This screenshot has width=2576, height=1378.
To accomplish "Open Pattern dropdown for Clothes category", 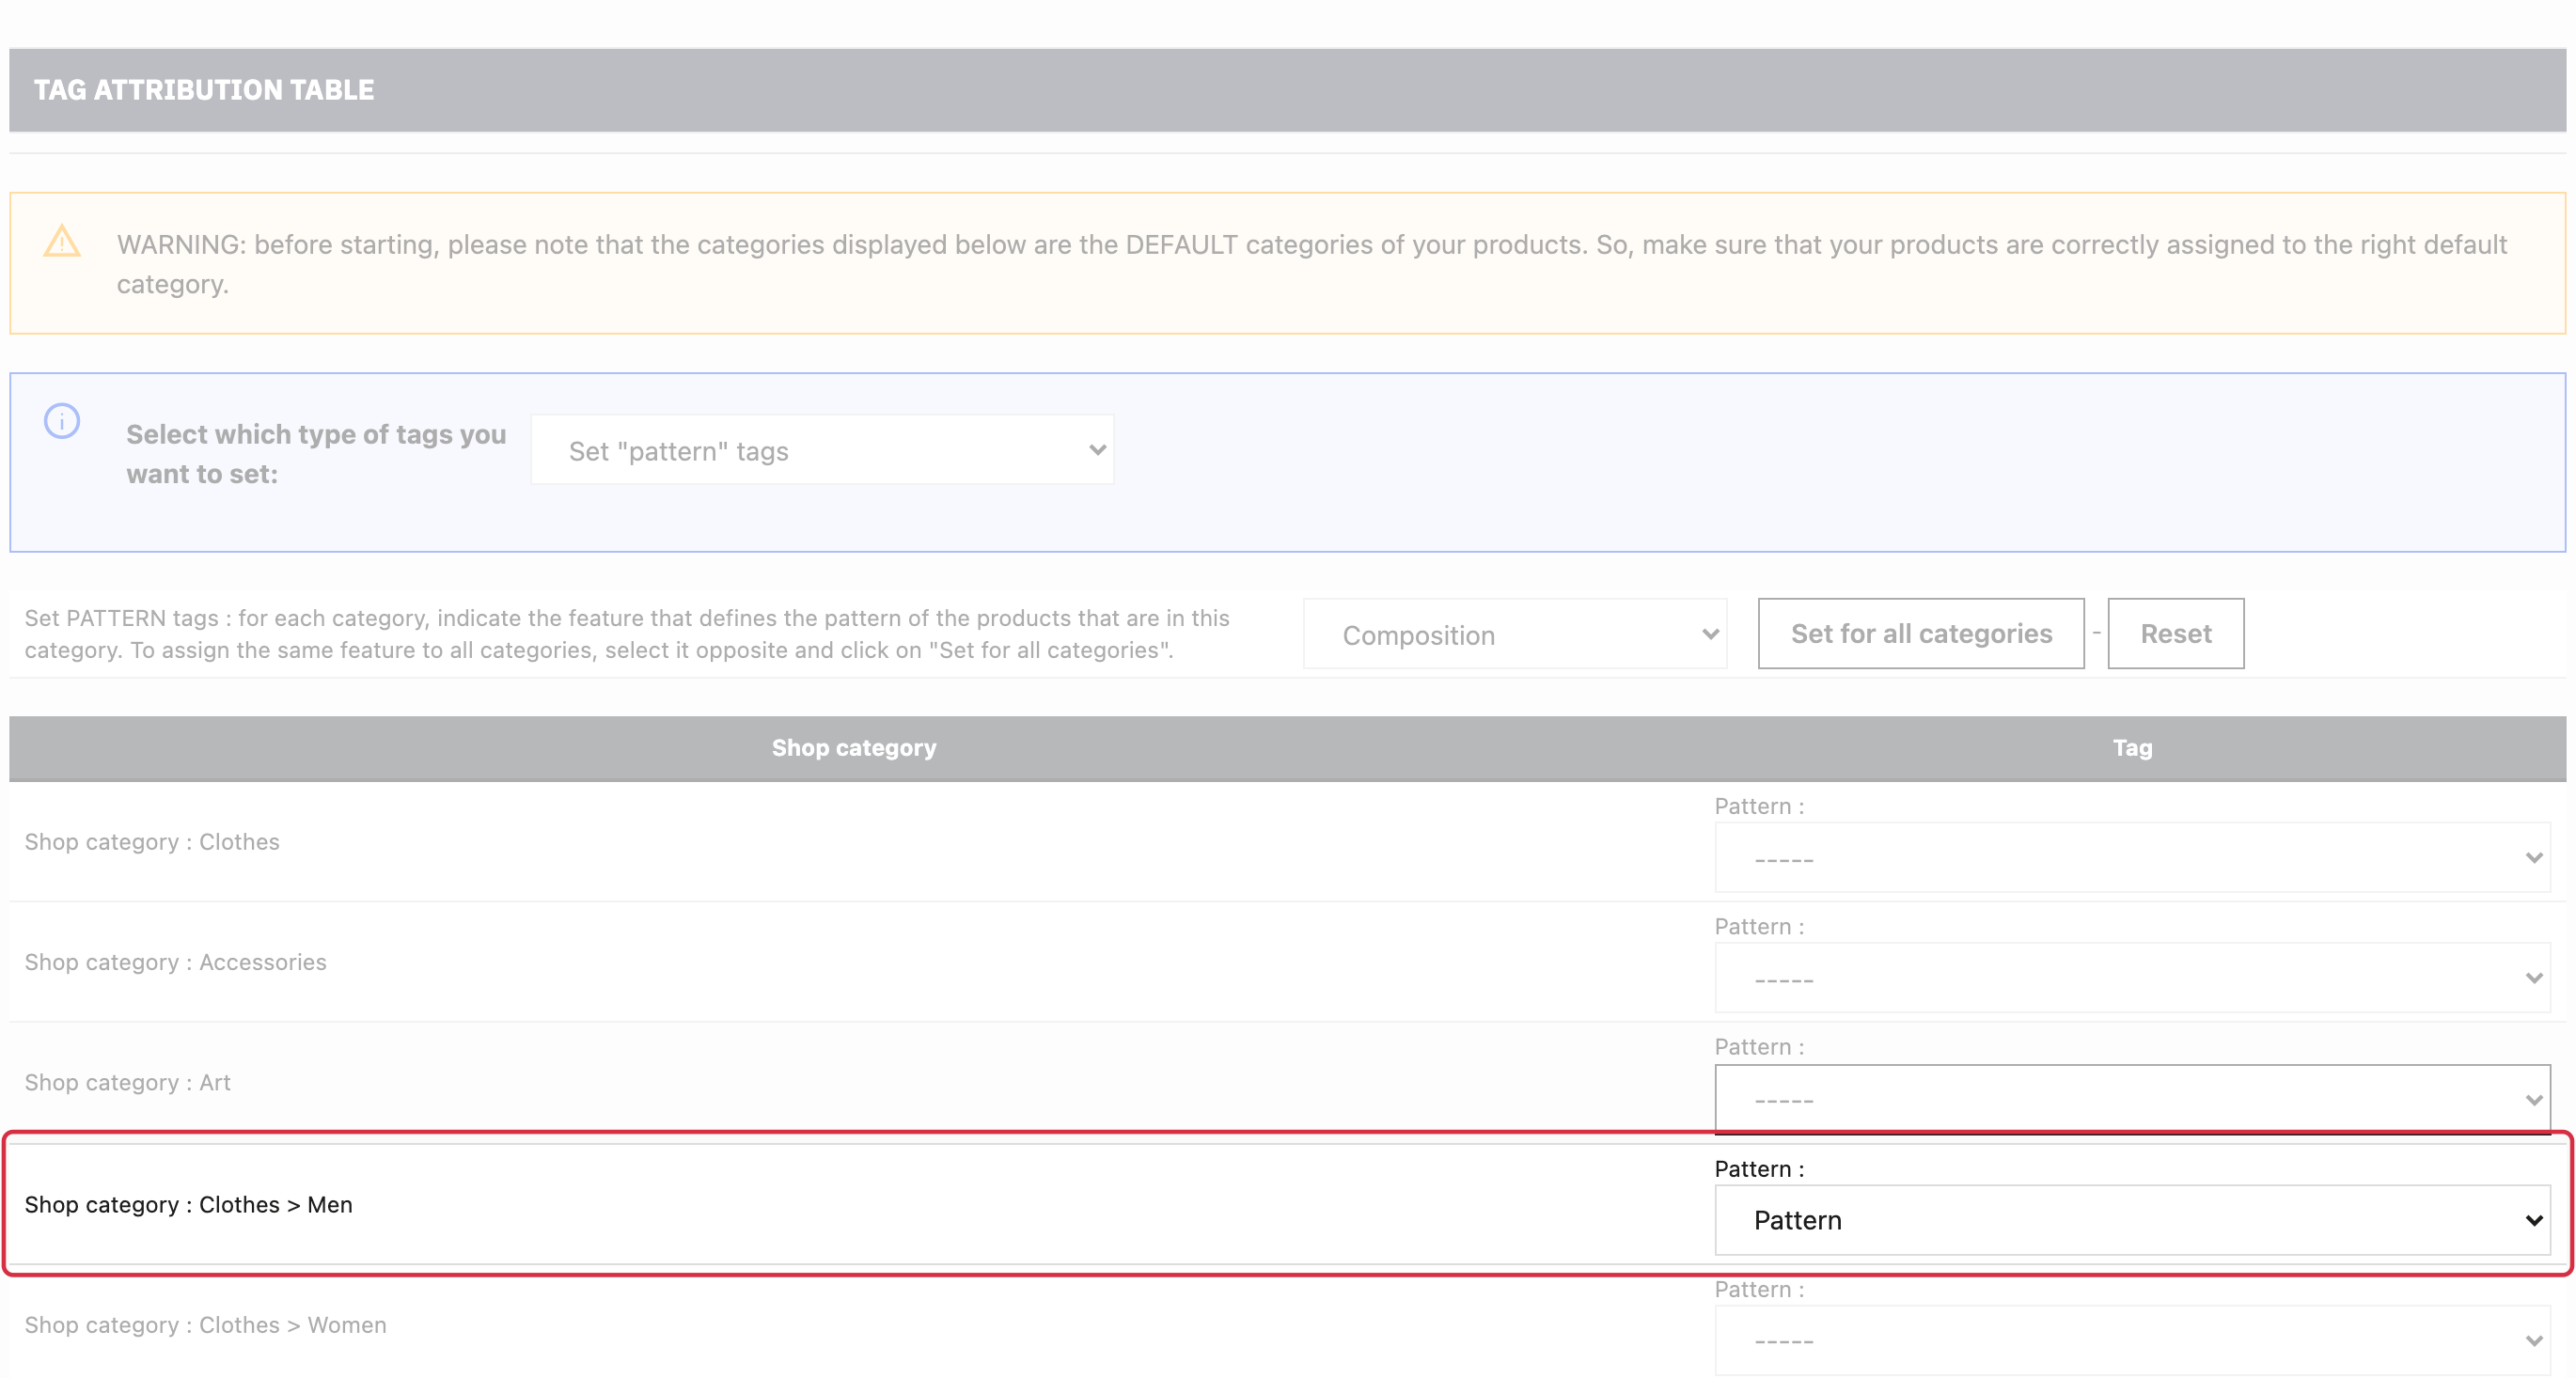I will (x=2132, y=858).
